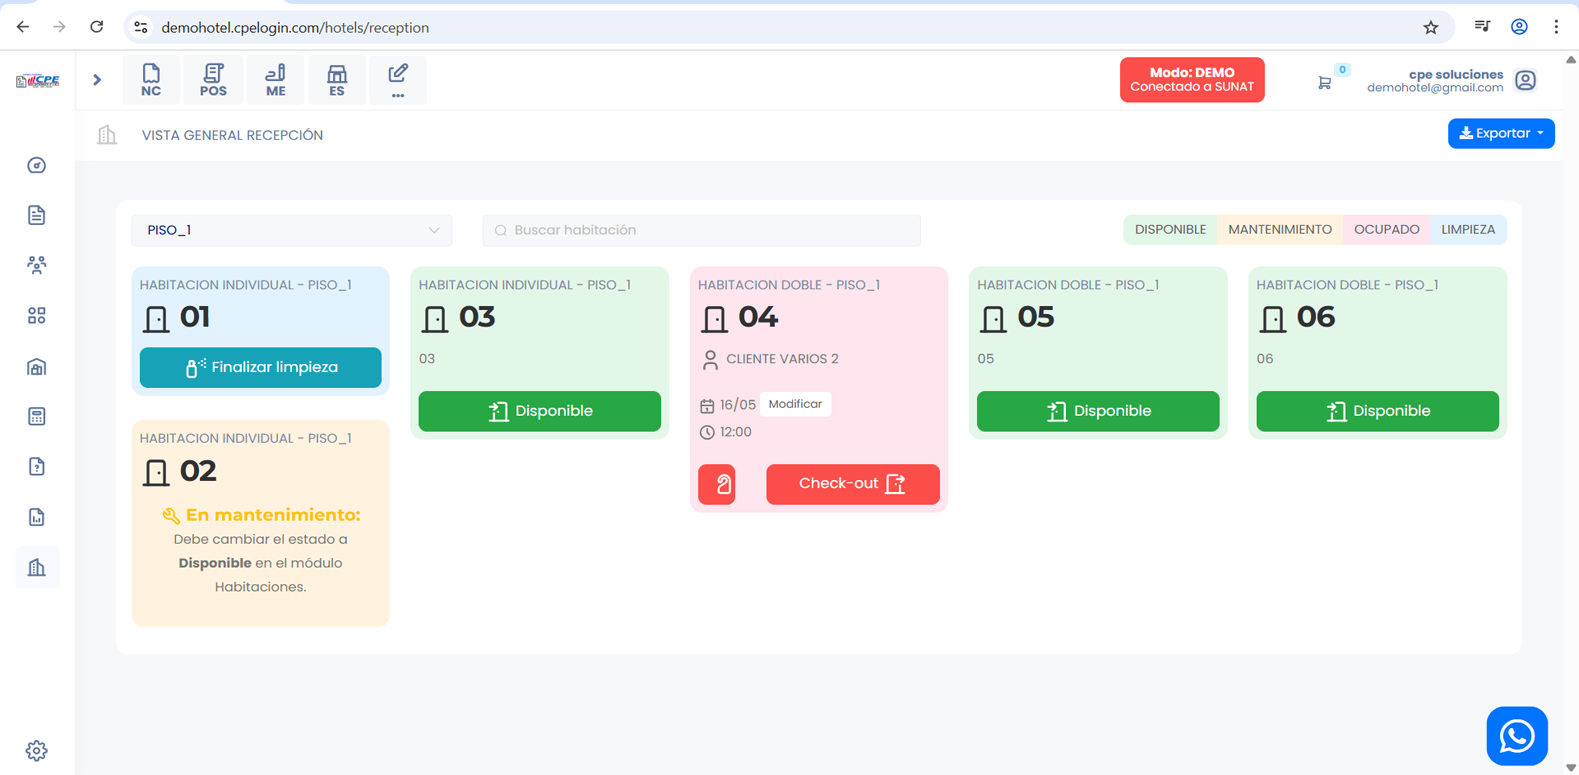The image size is (1579, 775).
Task: Open the ME shortcut menu item
Action: point(275,80)
